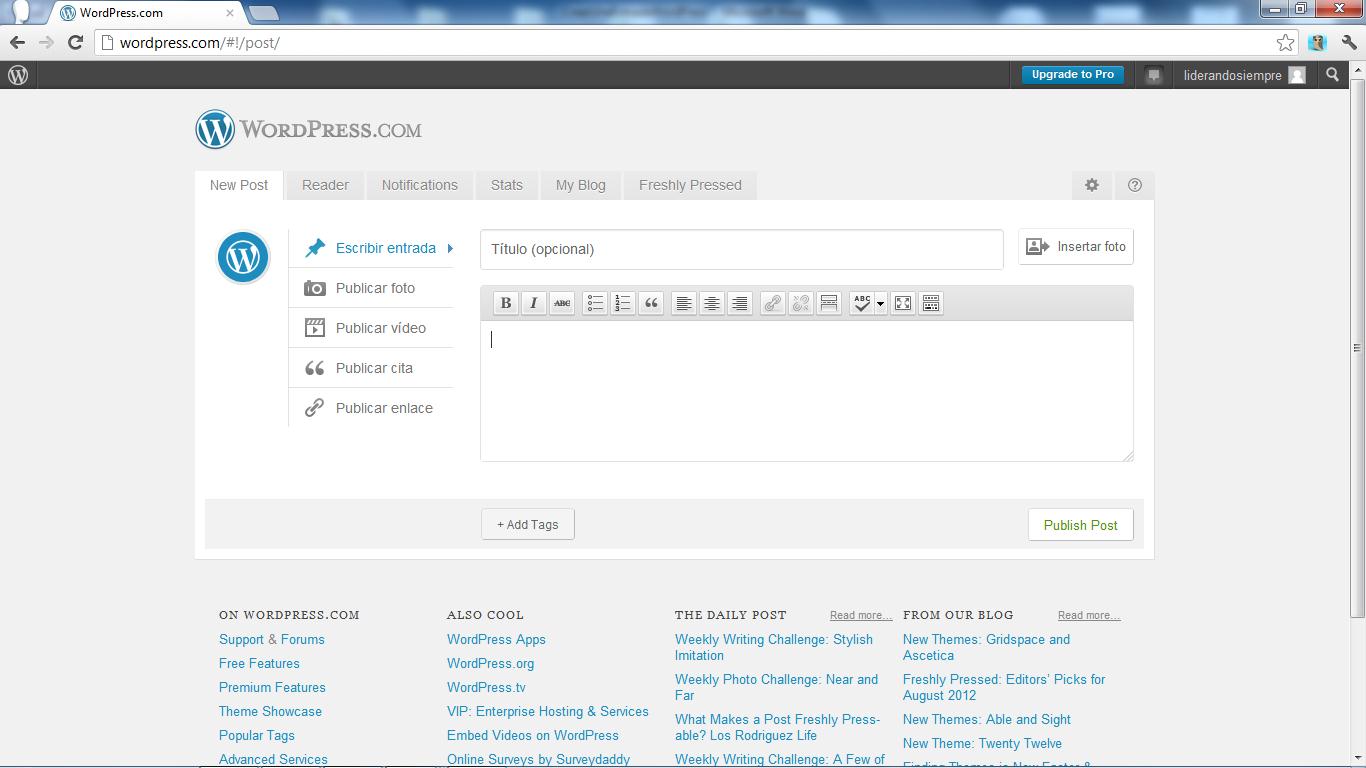Screen dimensions: 1366x768
Task: Click the insert link icon in the toolbar
Action: click(x=773, y=303)
